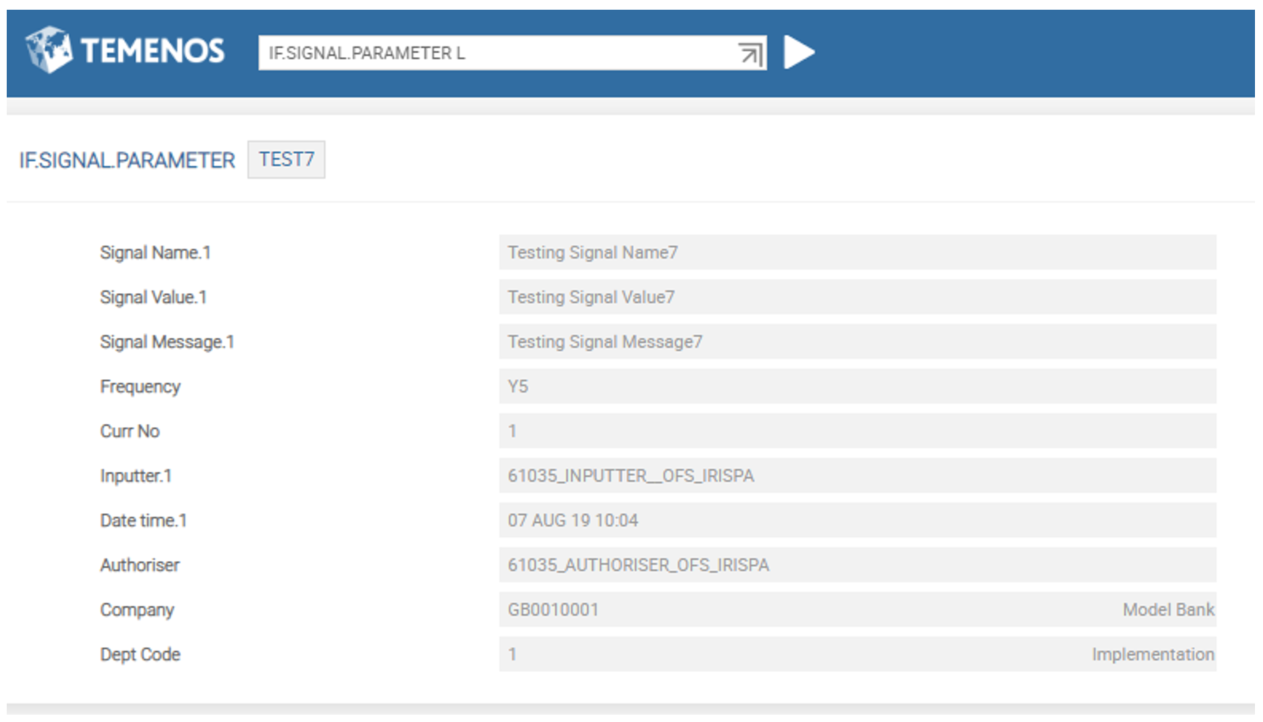The width and height of the screenshot is (1263, 722).
Task: Click the Curr No value field
Action: 856,431
